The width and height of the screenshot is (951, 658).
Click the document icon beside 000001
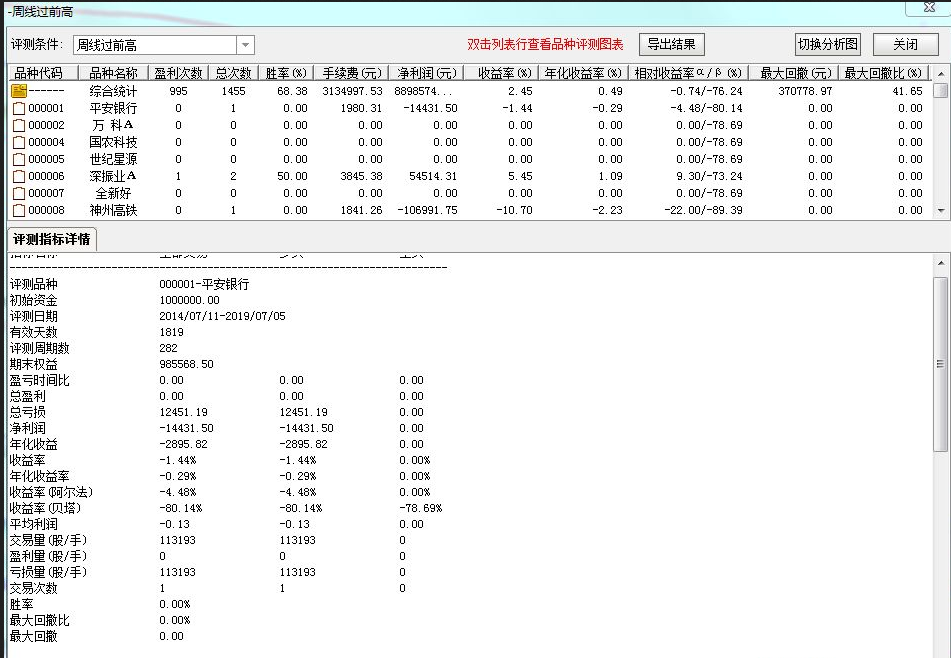tap(19, 108)
